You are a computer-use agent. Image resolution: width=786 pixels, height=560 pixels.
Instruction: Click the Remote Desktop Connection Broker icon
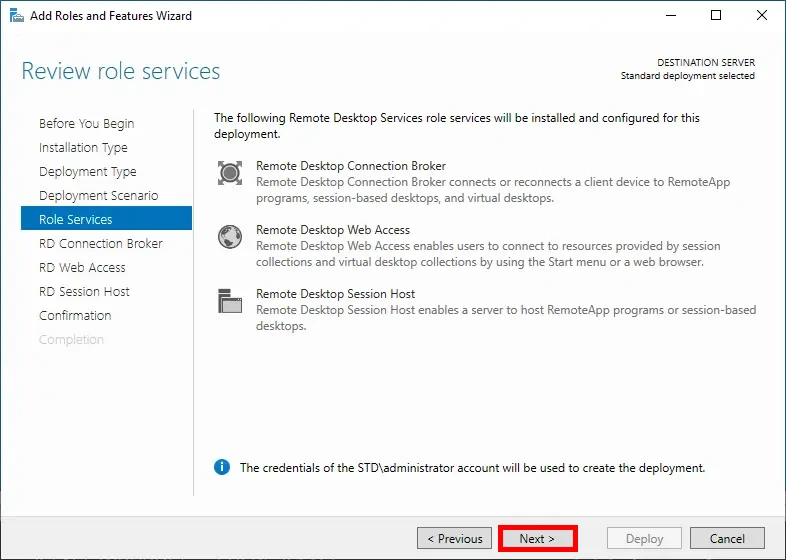(230, 173)
